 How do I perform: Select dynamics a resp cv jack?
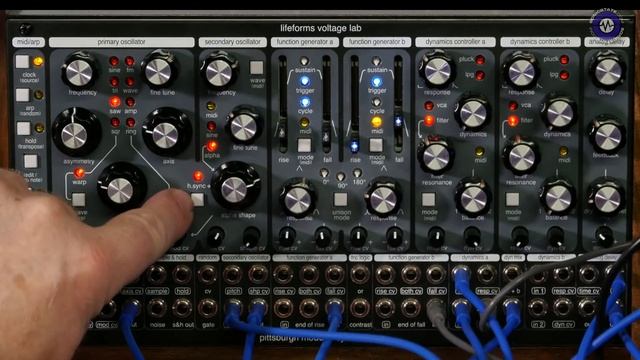click(486, 275)
